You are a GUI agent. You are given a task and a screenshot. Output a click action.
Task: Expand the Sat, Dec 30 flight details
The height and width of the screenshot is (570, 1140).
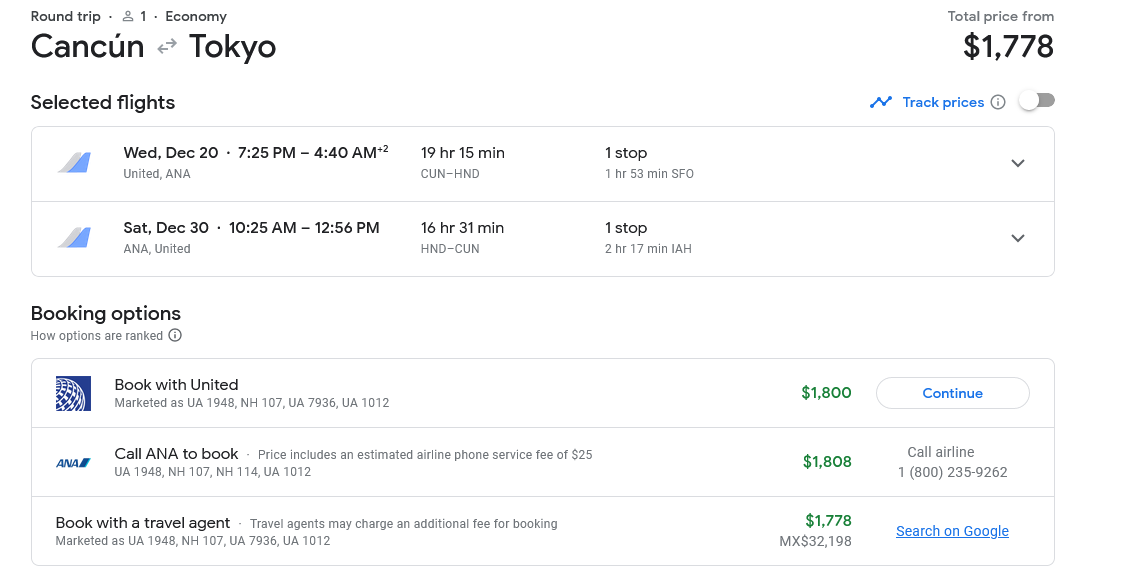(1018, 238)
